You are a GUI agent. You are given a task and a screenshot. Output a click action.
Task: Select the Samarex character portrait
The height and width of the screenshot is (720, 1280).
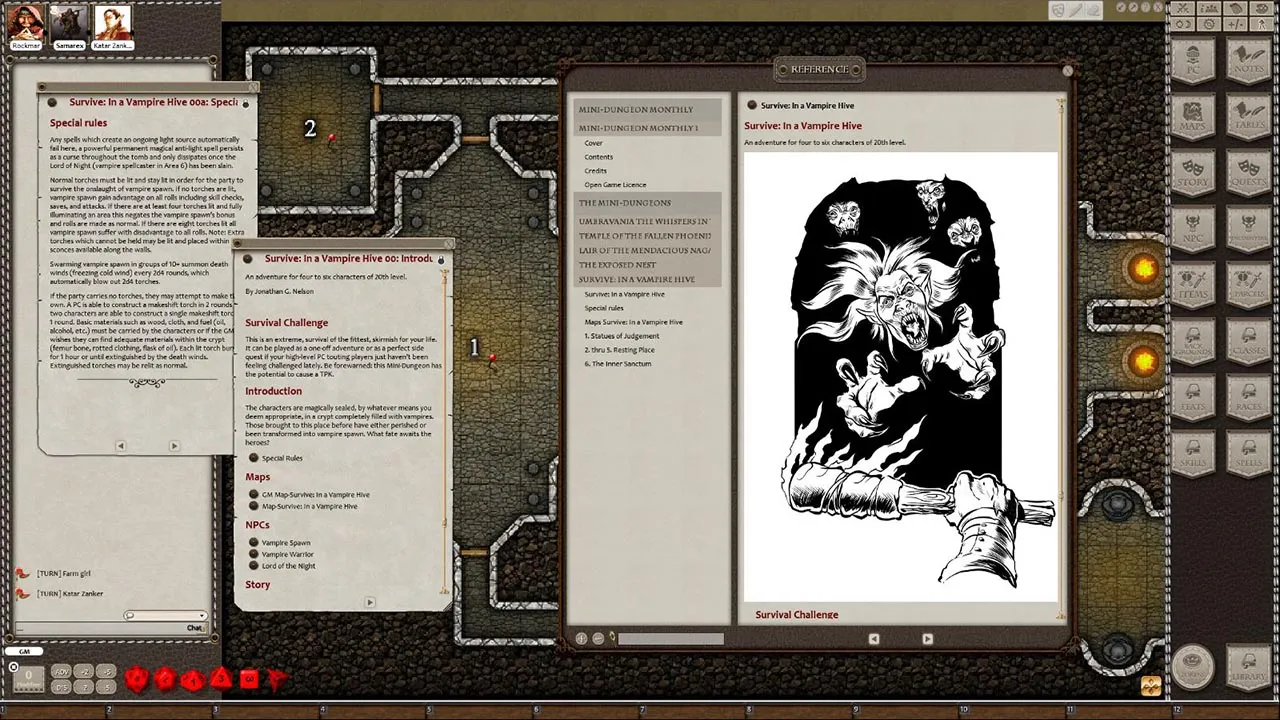pos(69,22)
